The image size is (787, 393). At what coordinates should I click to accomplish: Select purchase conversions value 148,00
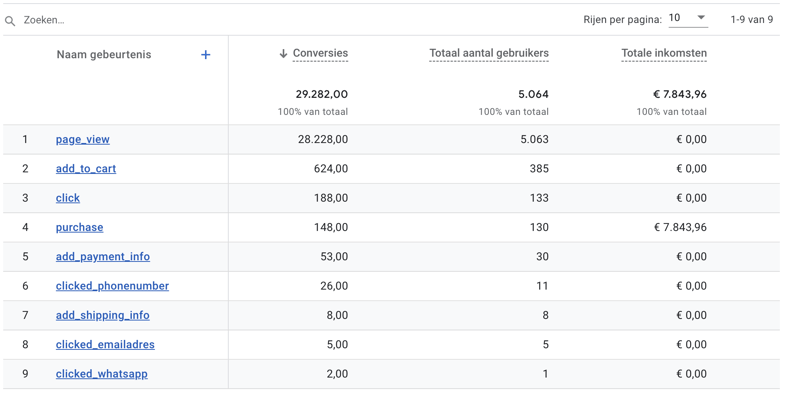[332, 227]
